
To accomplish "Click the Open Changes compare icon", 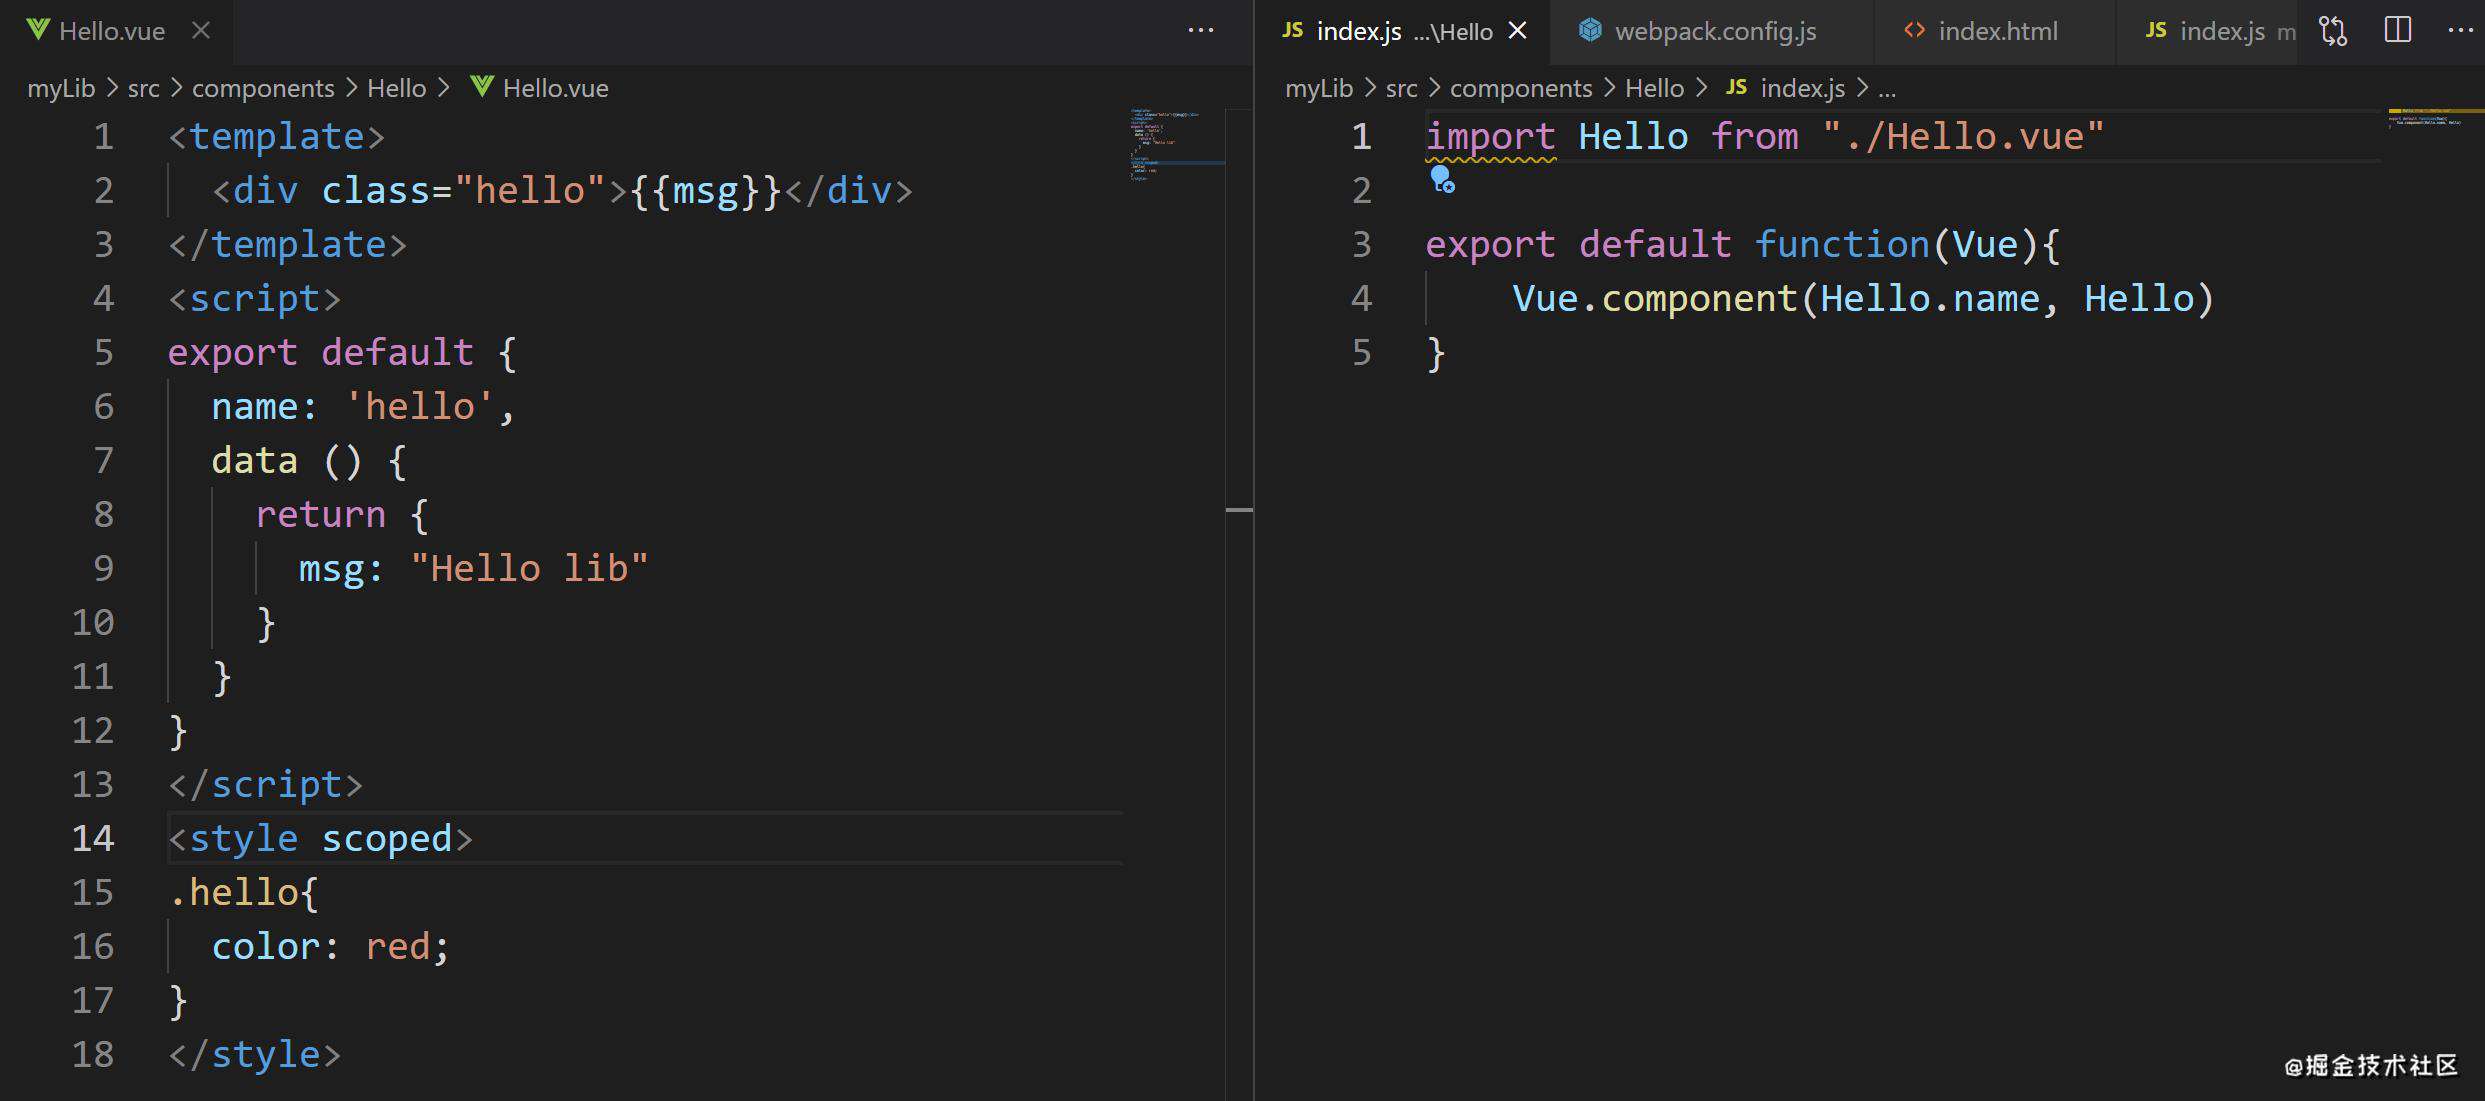I will [x=2333, y=31].
